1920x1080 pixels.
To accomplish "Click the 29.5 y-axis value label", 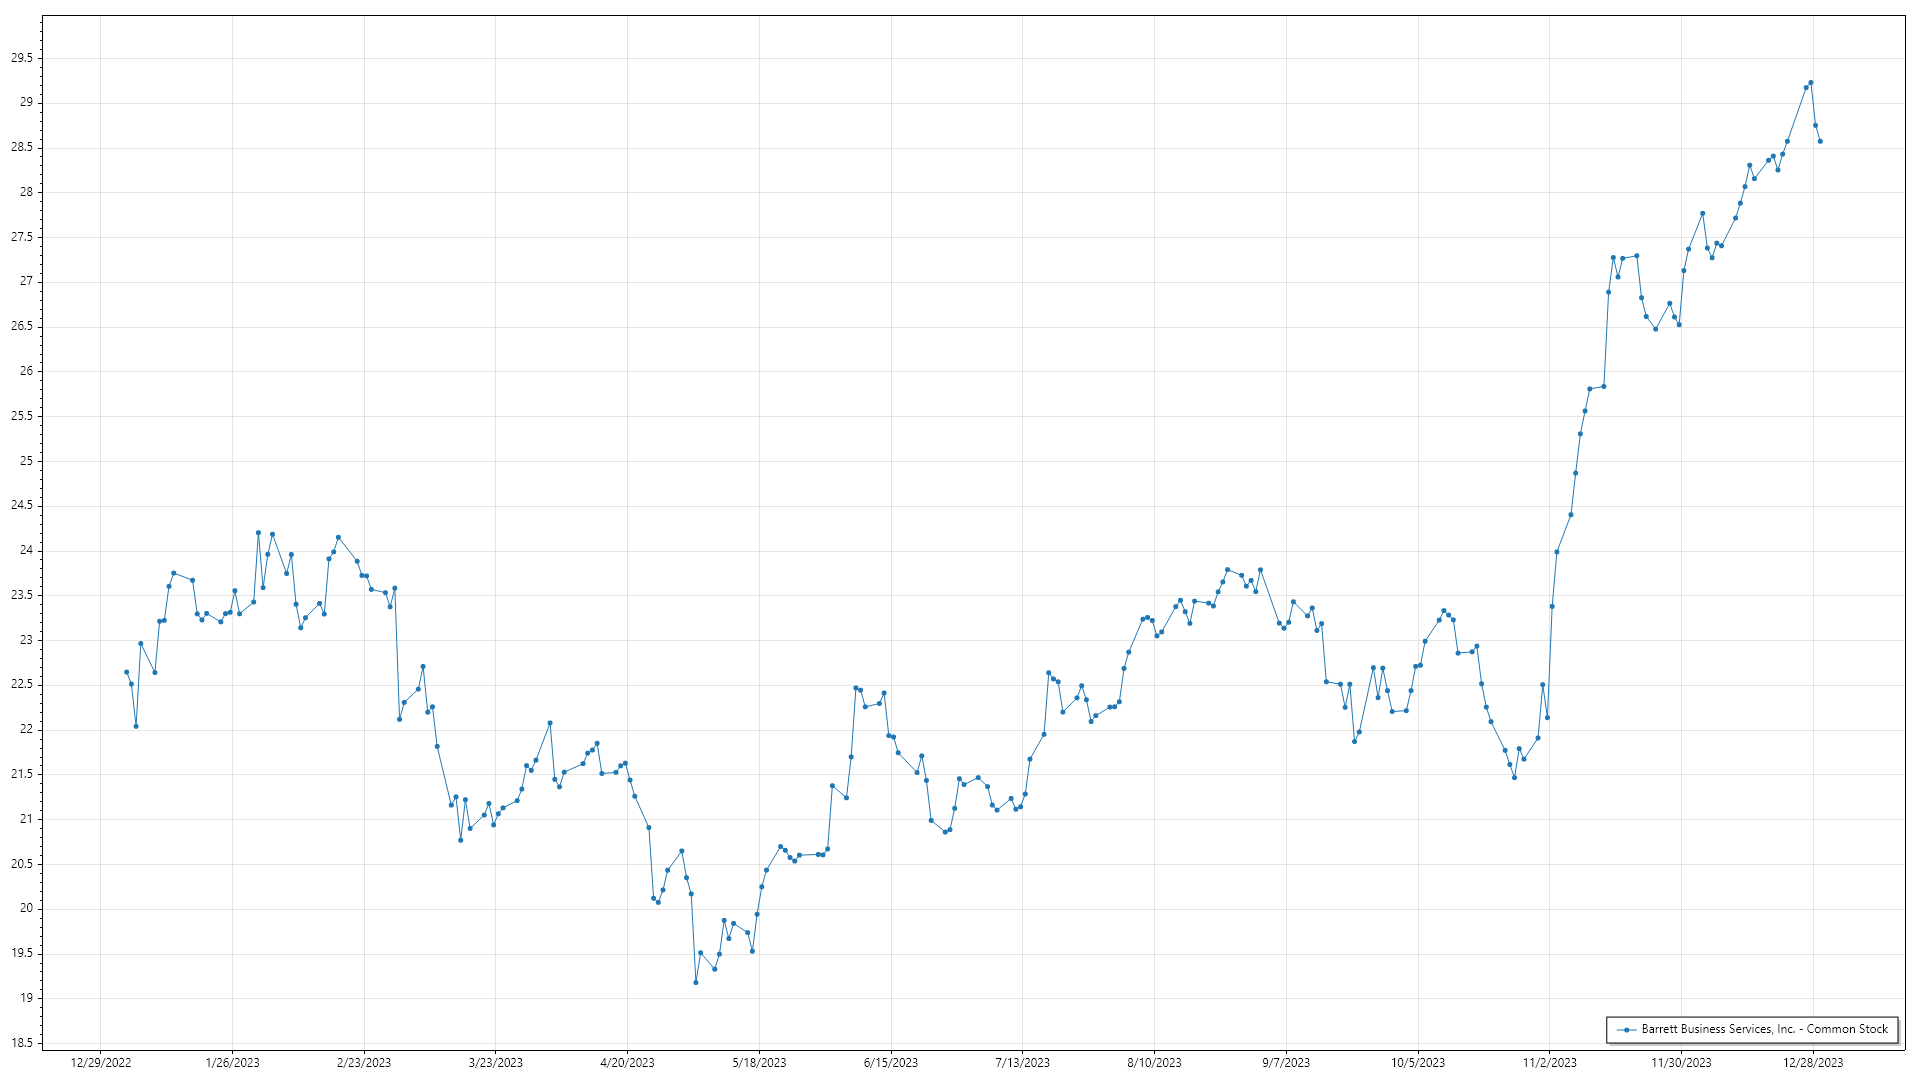I will pos(21,58).
